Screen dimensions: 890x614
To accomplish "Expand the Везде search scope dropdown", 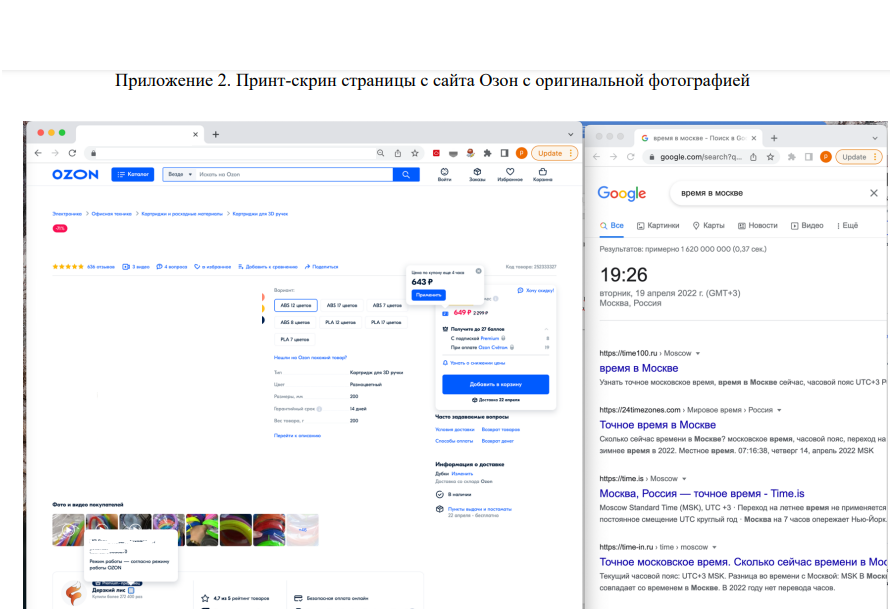I will point(180,175).
